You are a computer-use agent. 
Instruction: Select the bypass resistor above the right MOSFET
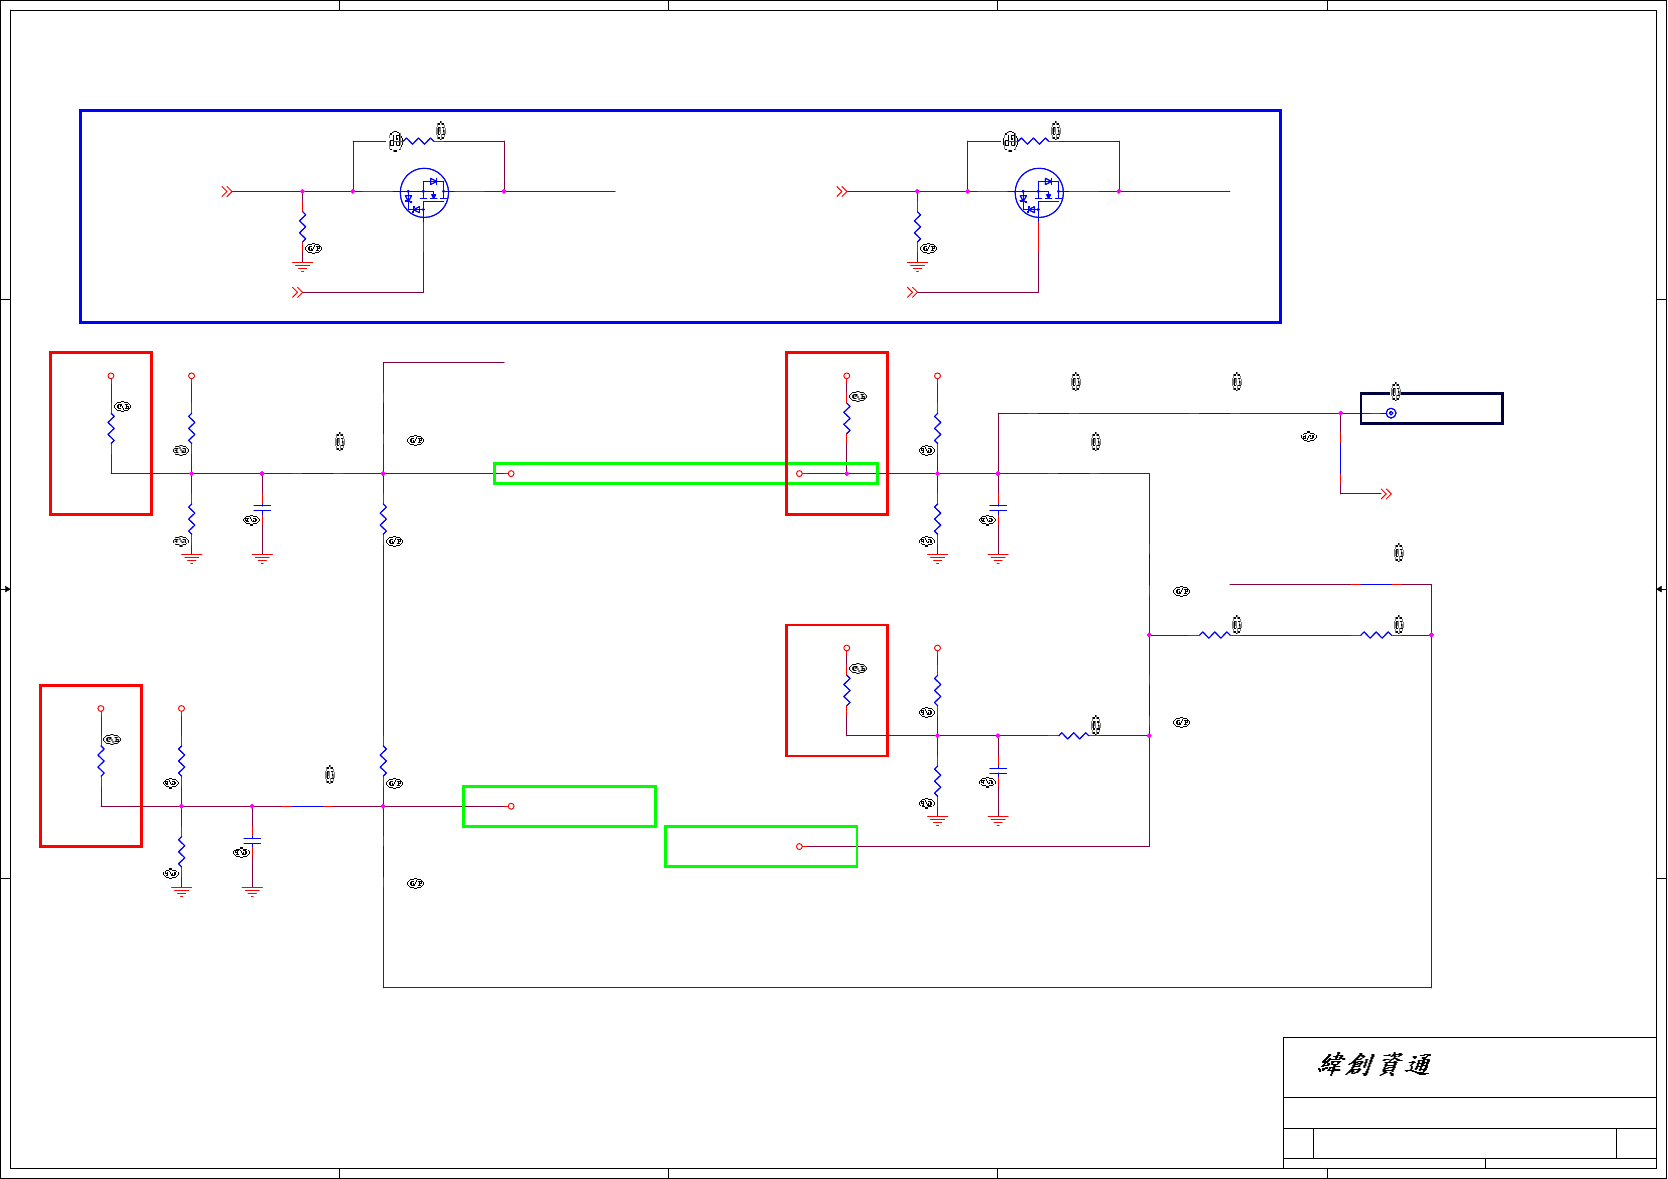tap(1033, 141)
